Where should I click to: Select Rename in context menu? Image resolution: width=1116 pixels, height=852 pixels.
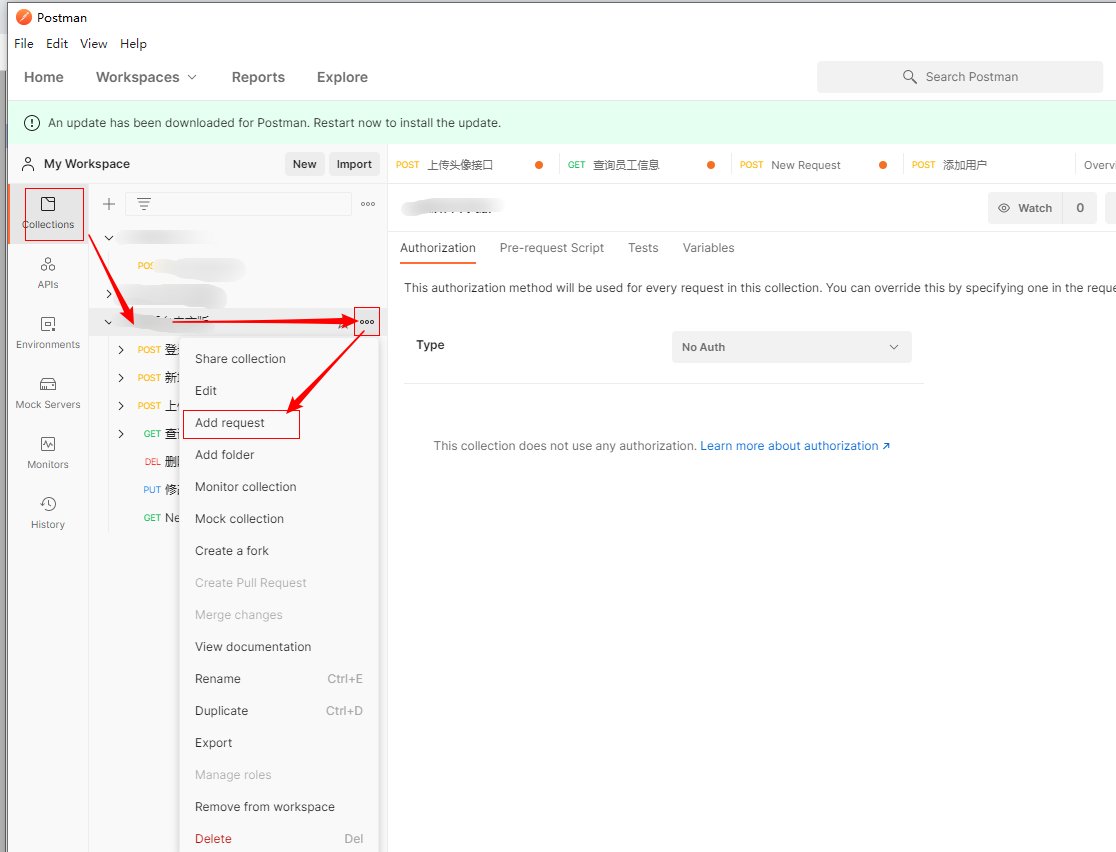(279, 679)
